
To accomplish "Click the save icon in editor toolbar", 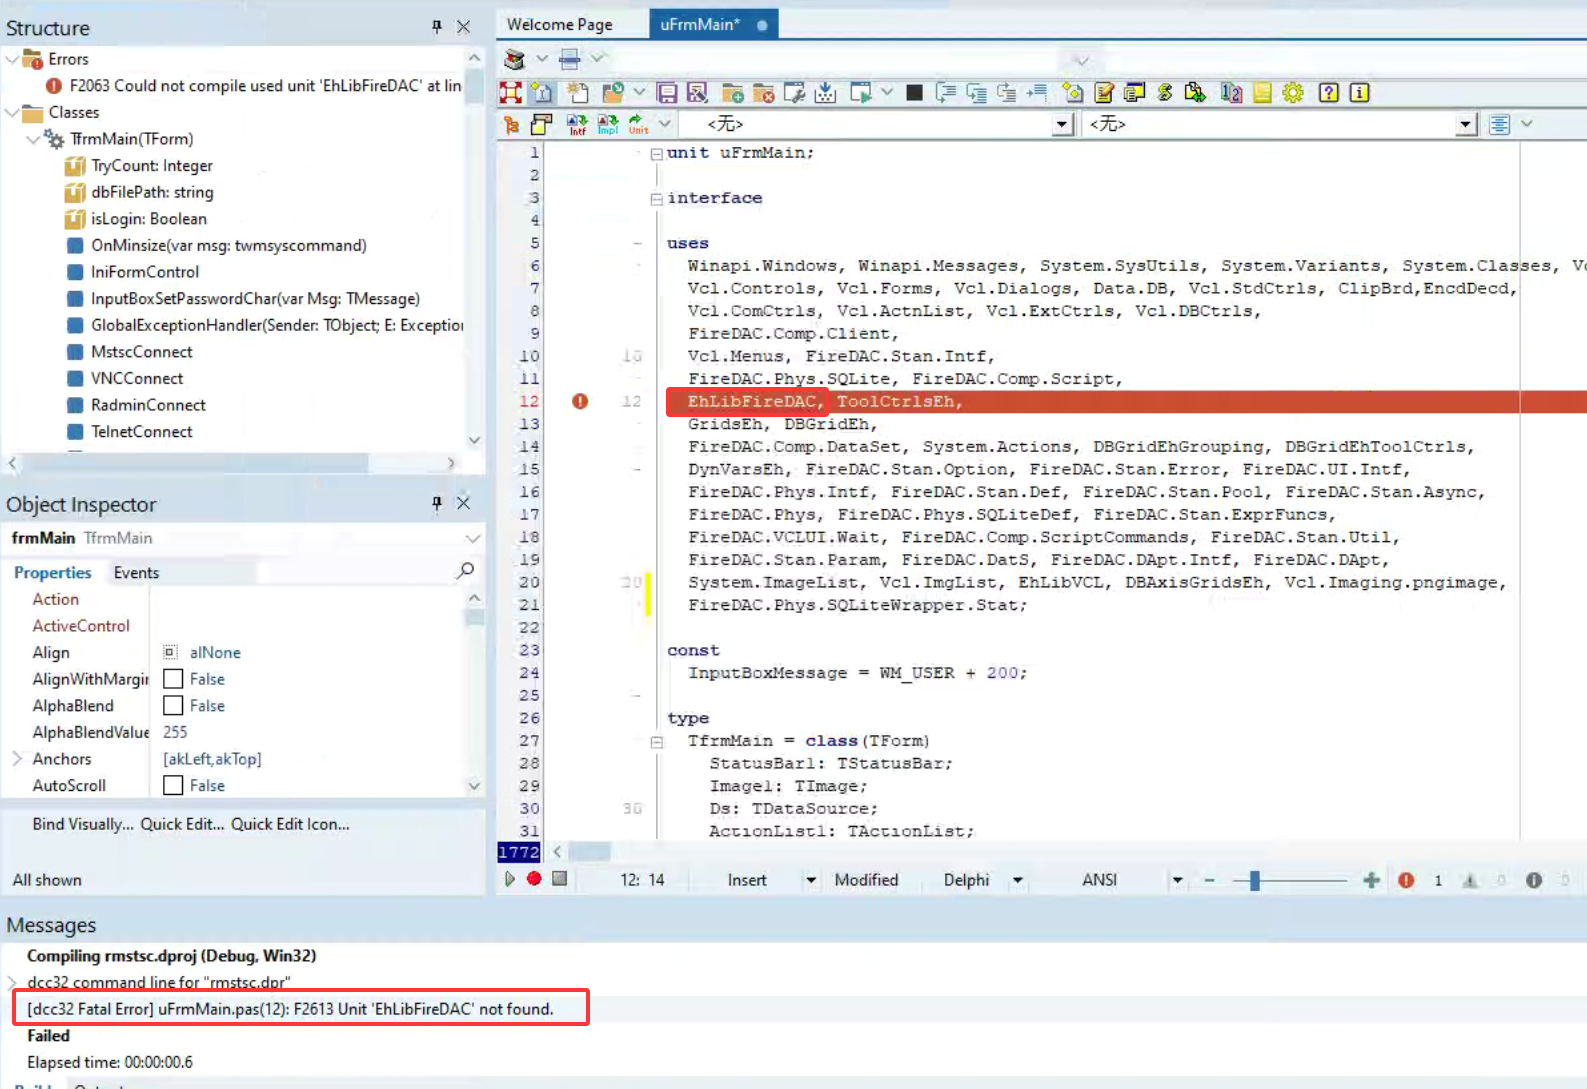I will [667, 93].
